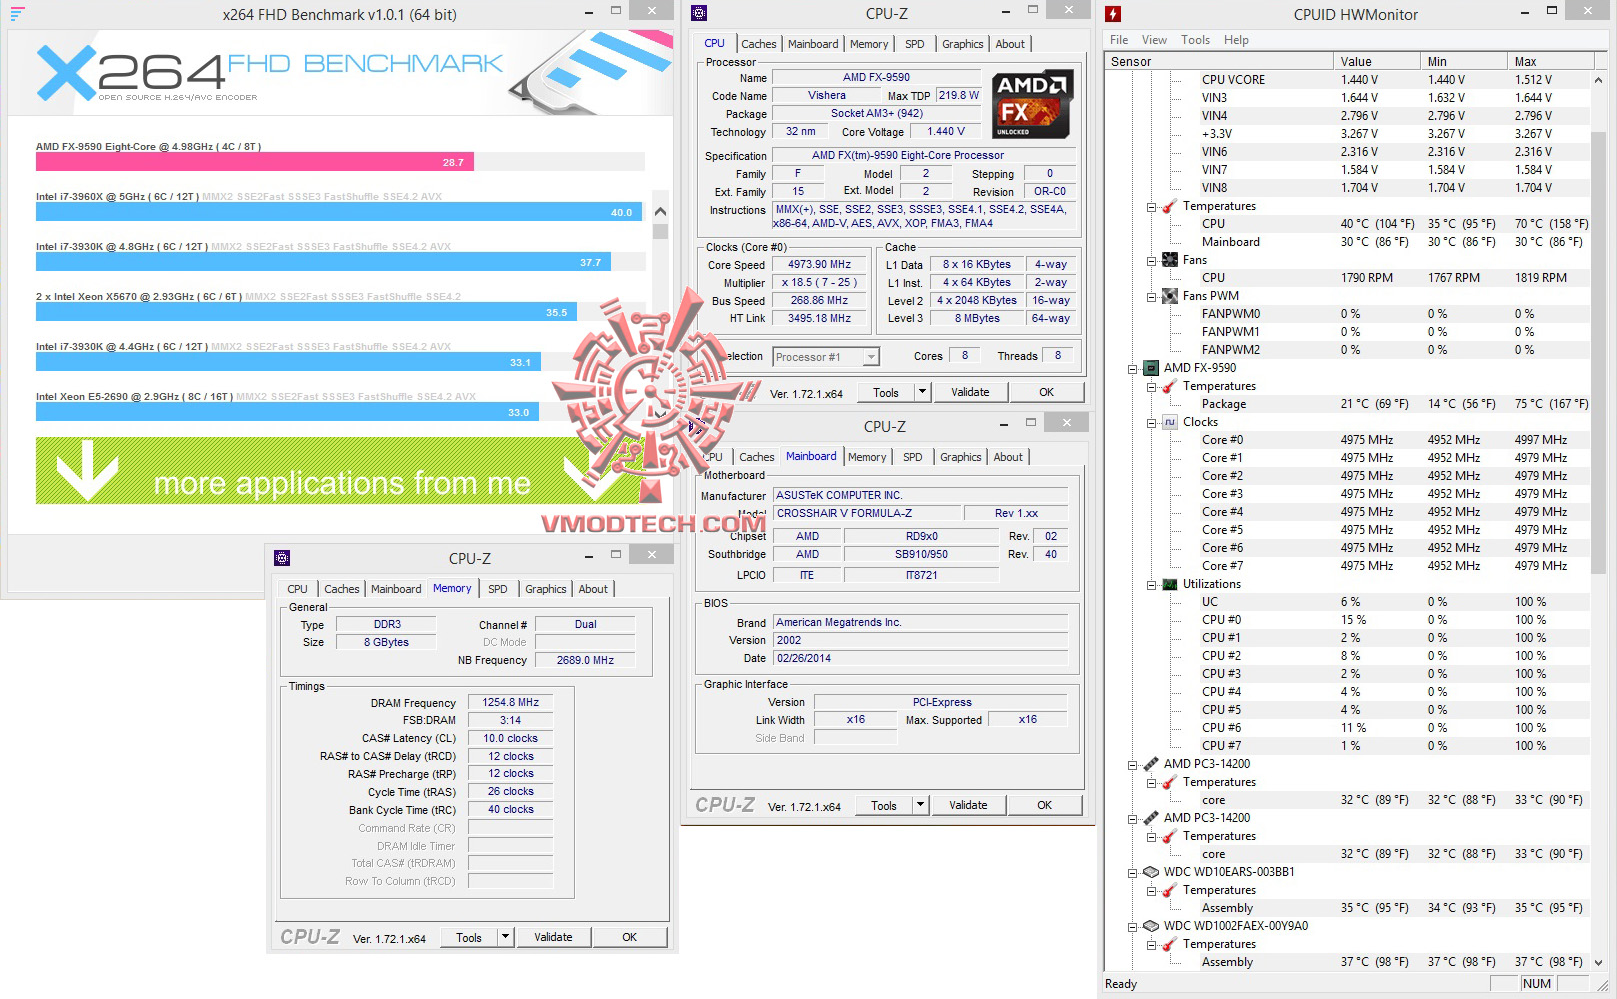Click the AMD FX Unlocked logo in CPU-Z
Screen dimensions: 1617x999
tap(1033, 104)
